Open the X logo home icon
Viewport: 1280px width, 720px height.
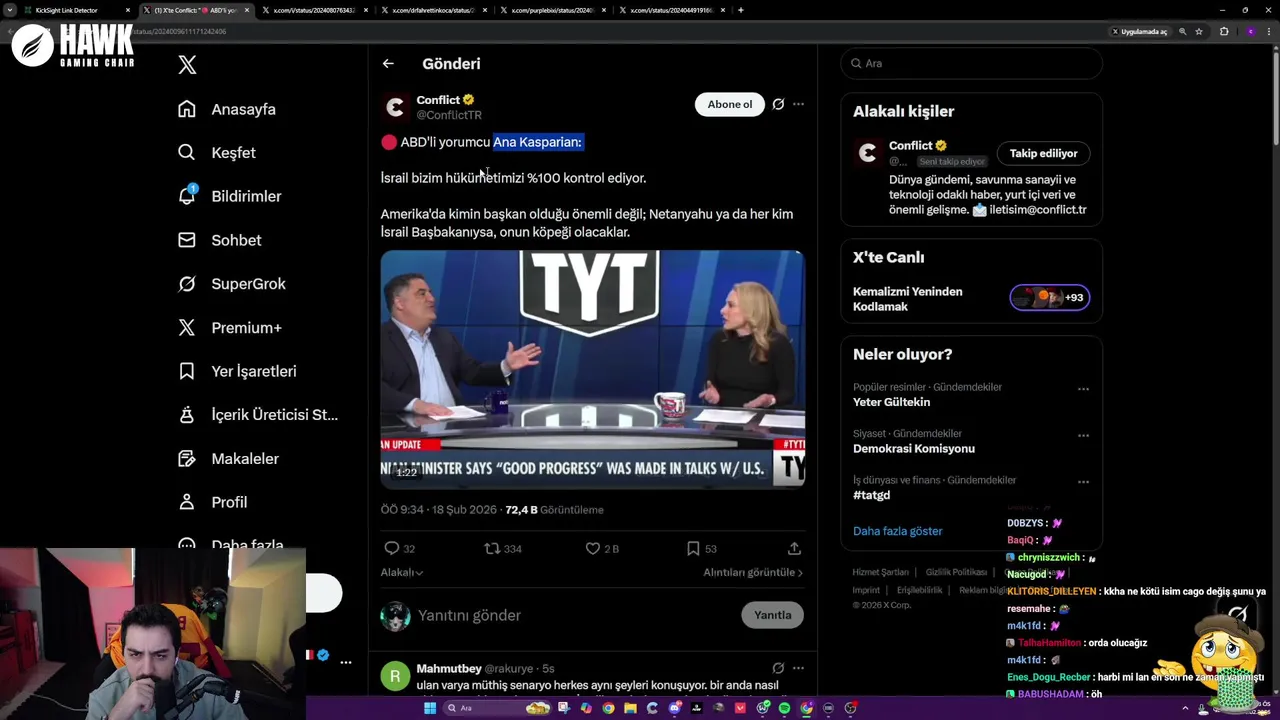coord(187,65)
